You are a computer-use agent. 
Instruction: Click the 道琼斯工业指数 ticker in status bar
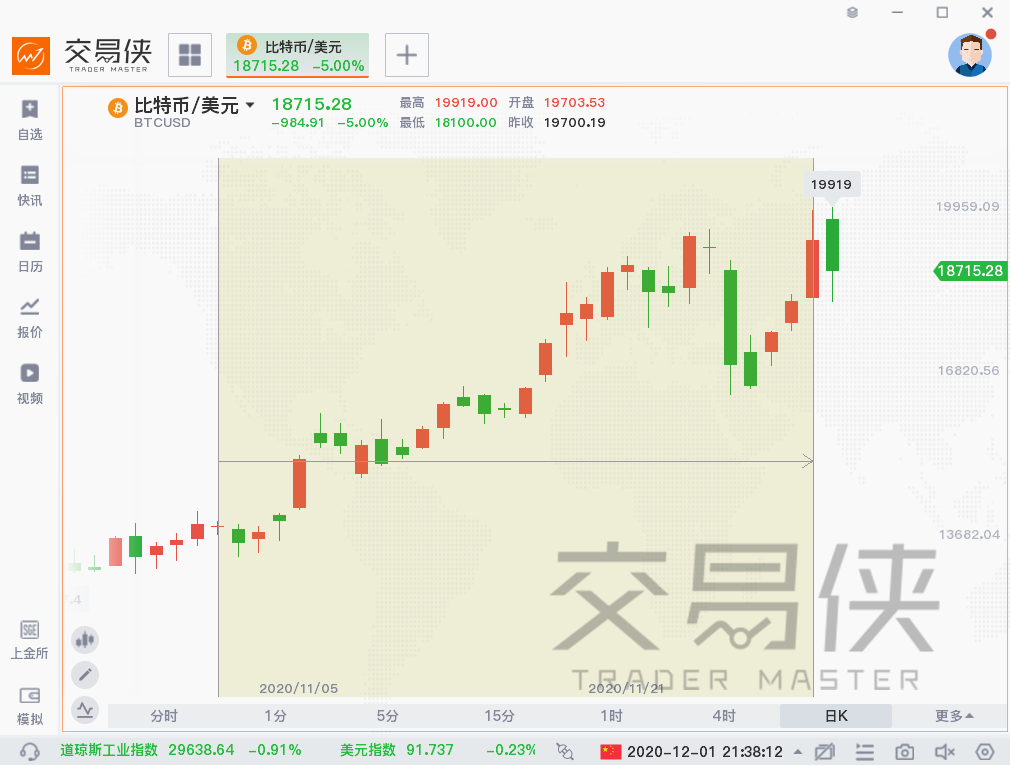pos(181,750)
